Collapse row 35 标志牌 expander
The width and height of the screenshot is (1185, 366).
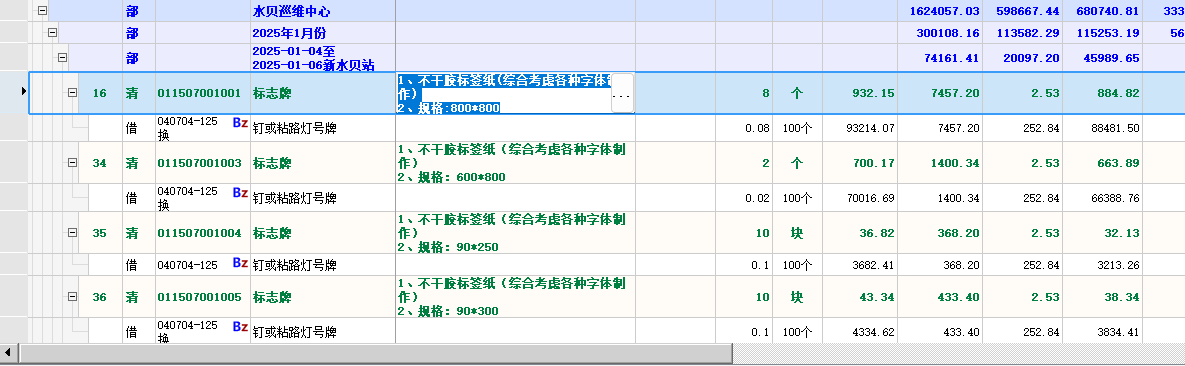pyautogui.click(x=73, y=233)
